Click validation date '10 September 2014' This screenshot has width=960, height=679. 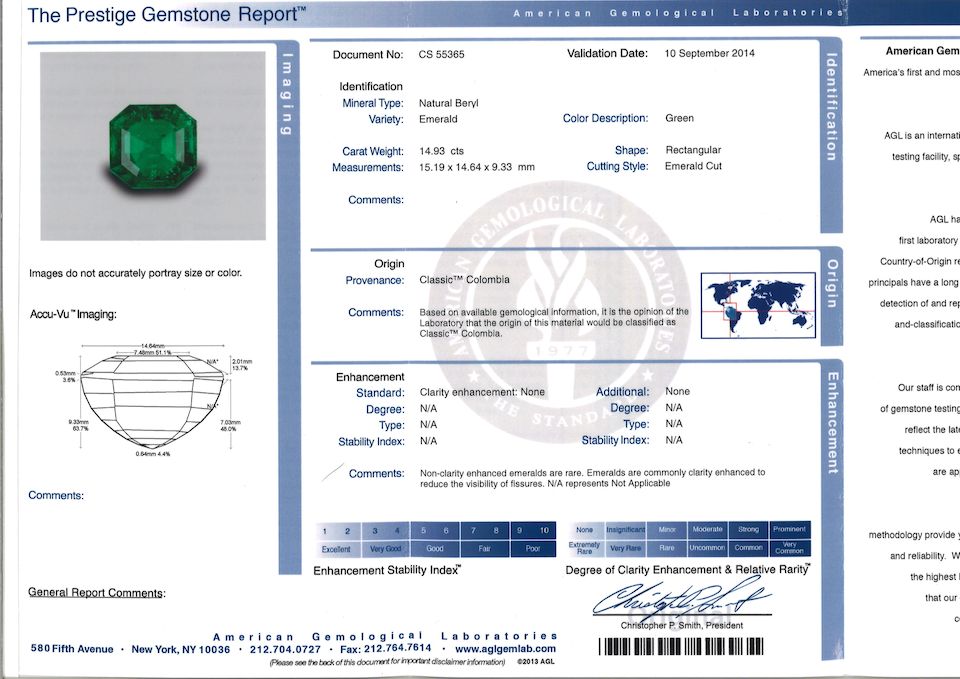[x=710, y=53]
